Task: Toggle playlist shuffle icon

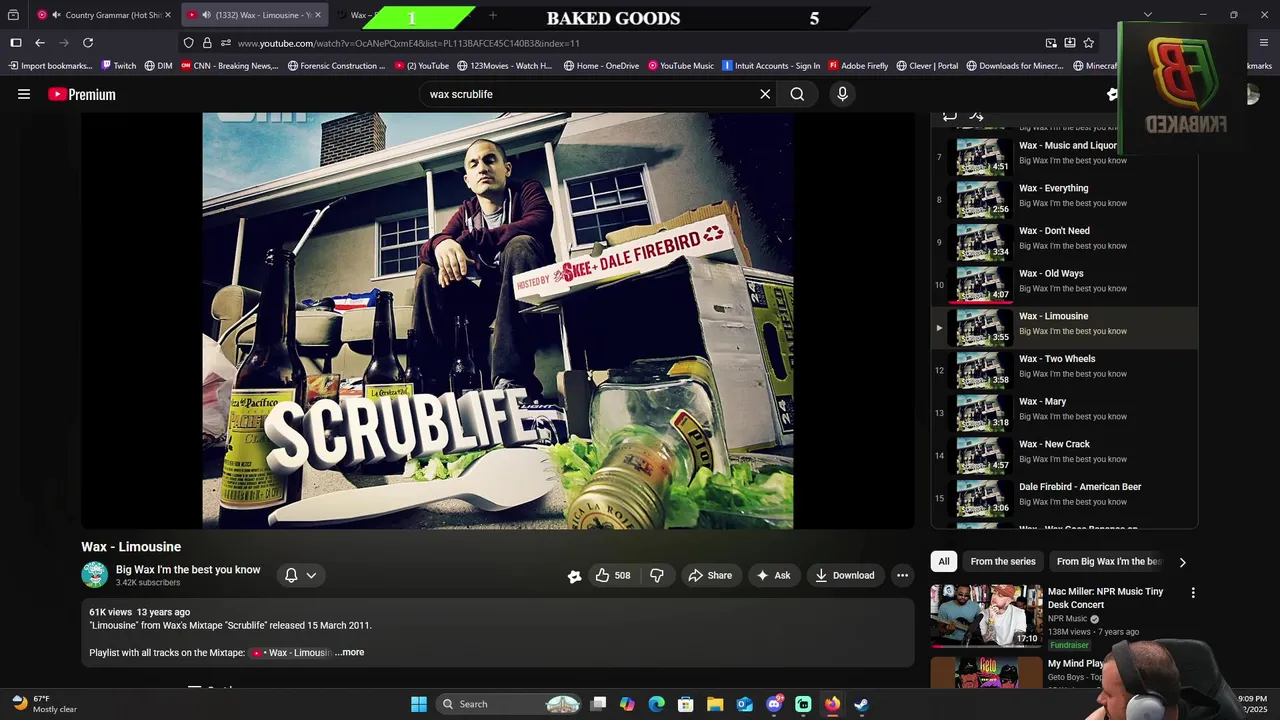Action: point(977,116)
